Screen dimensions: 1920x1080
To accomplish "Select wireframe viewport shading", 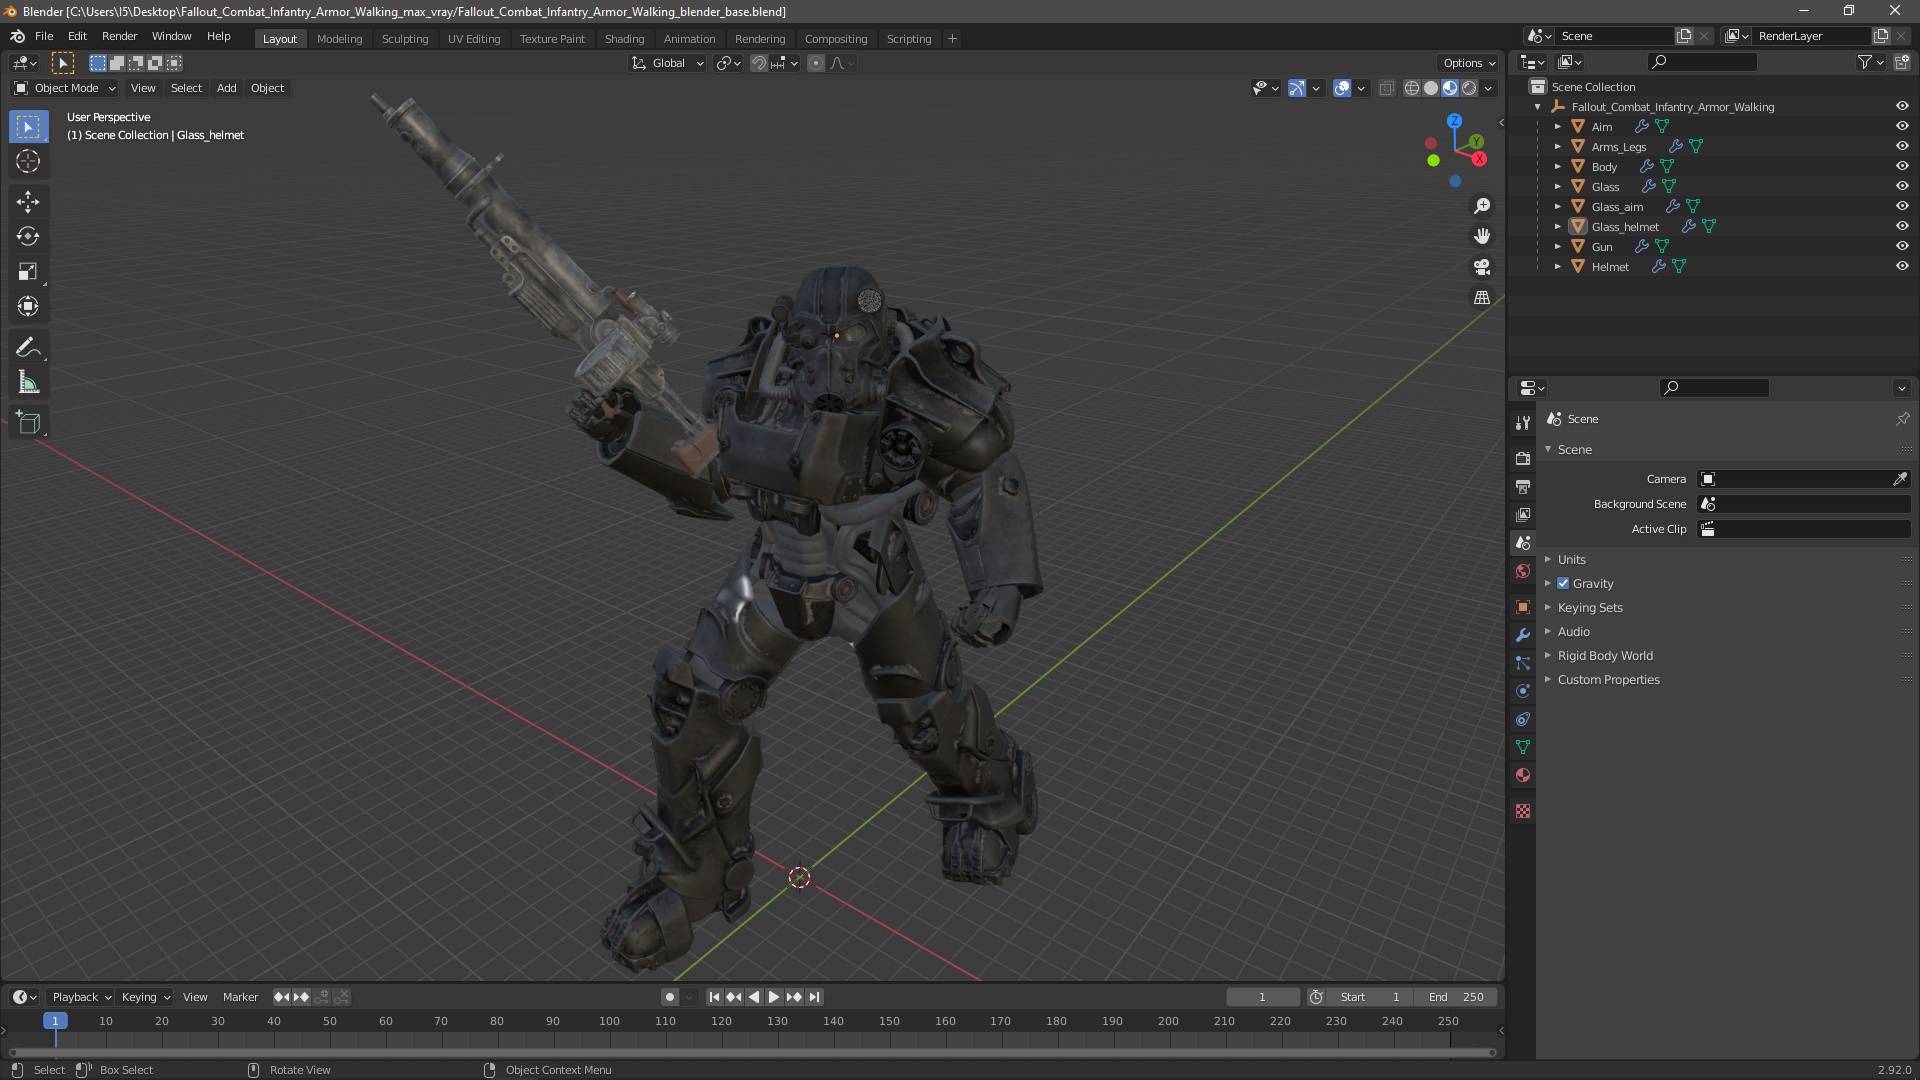I will (1412, 88).
